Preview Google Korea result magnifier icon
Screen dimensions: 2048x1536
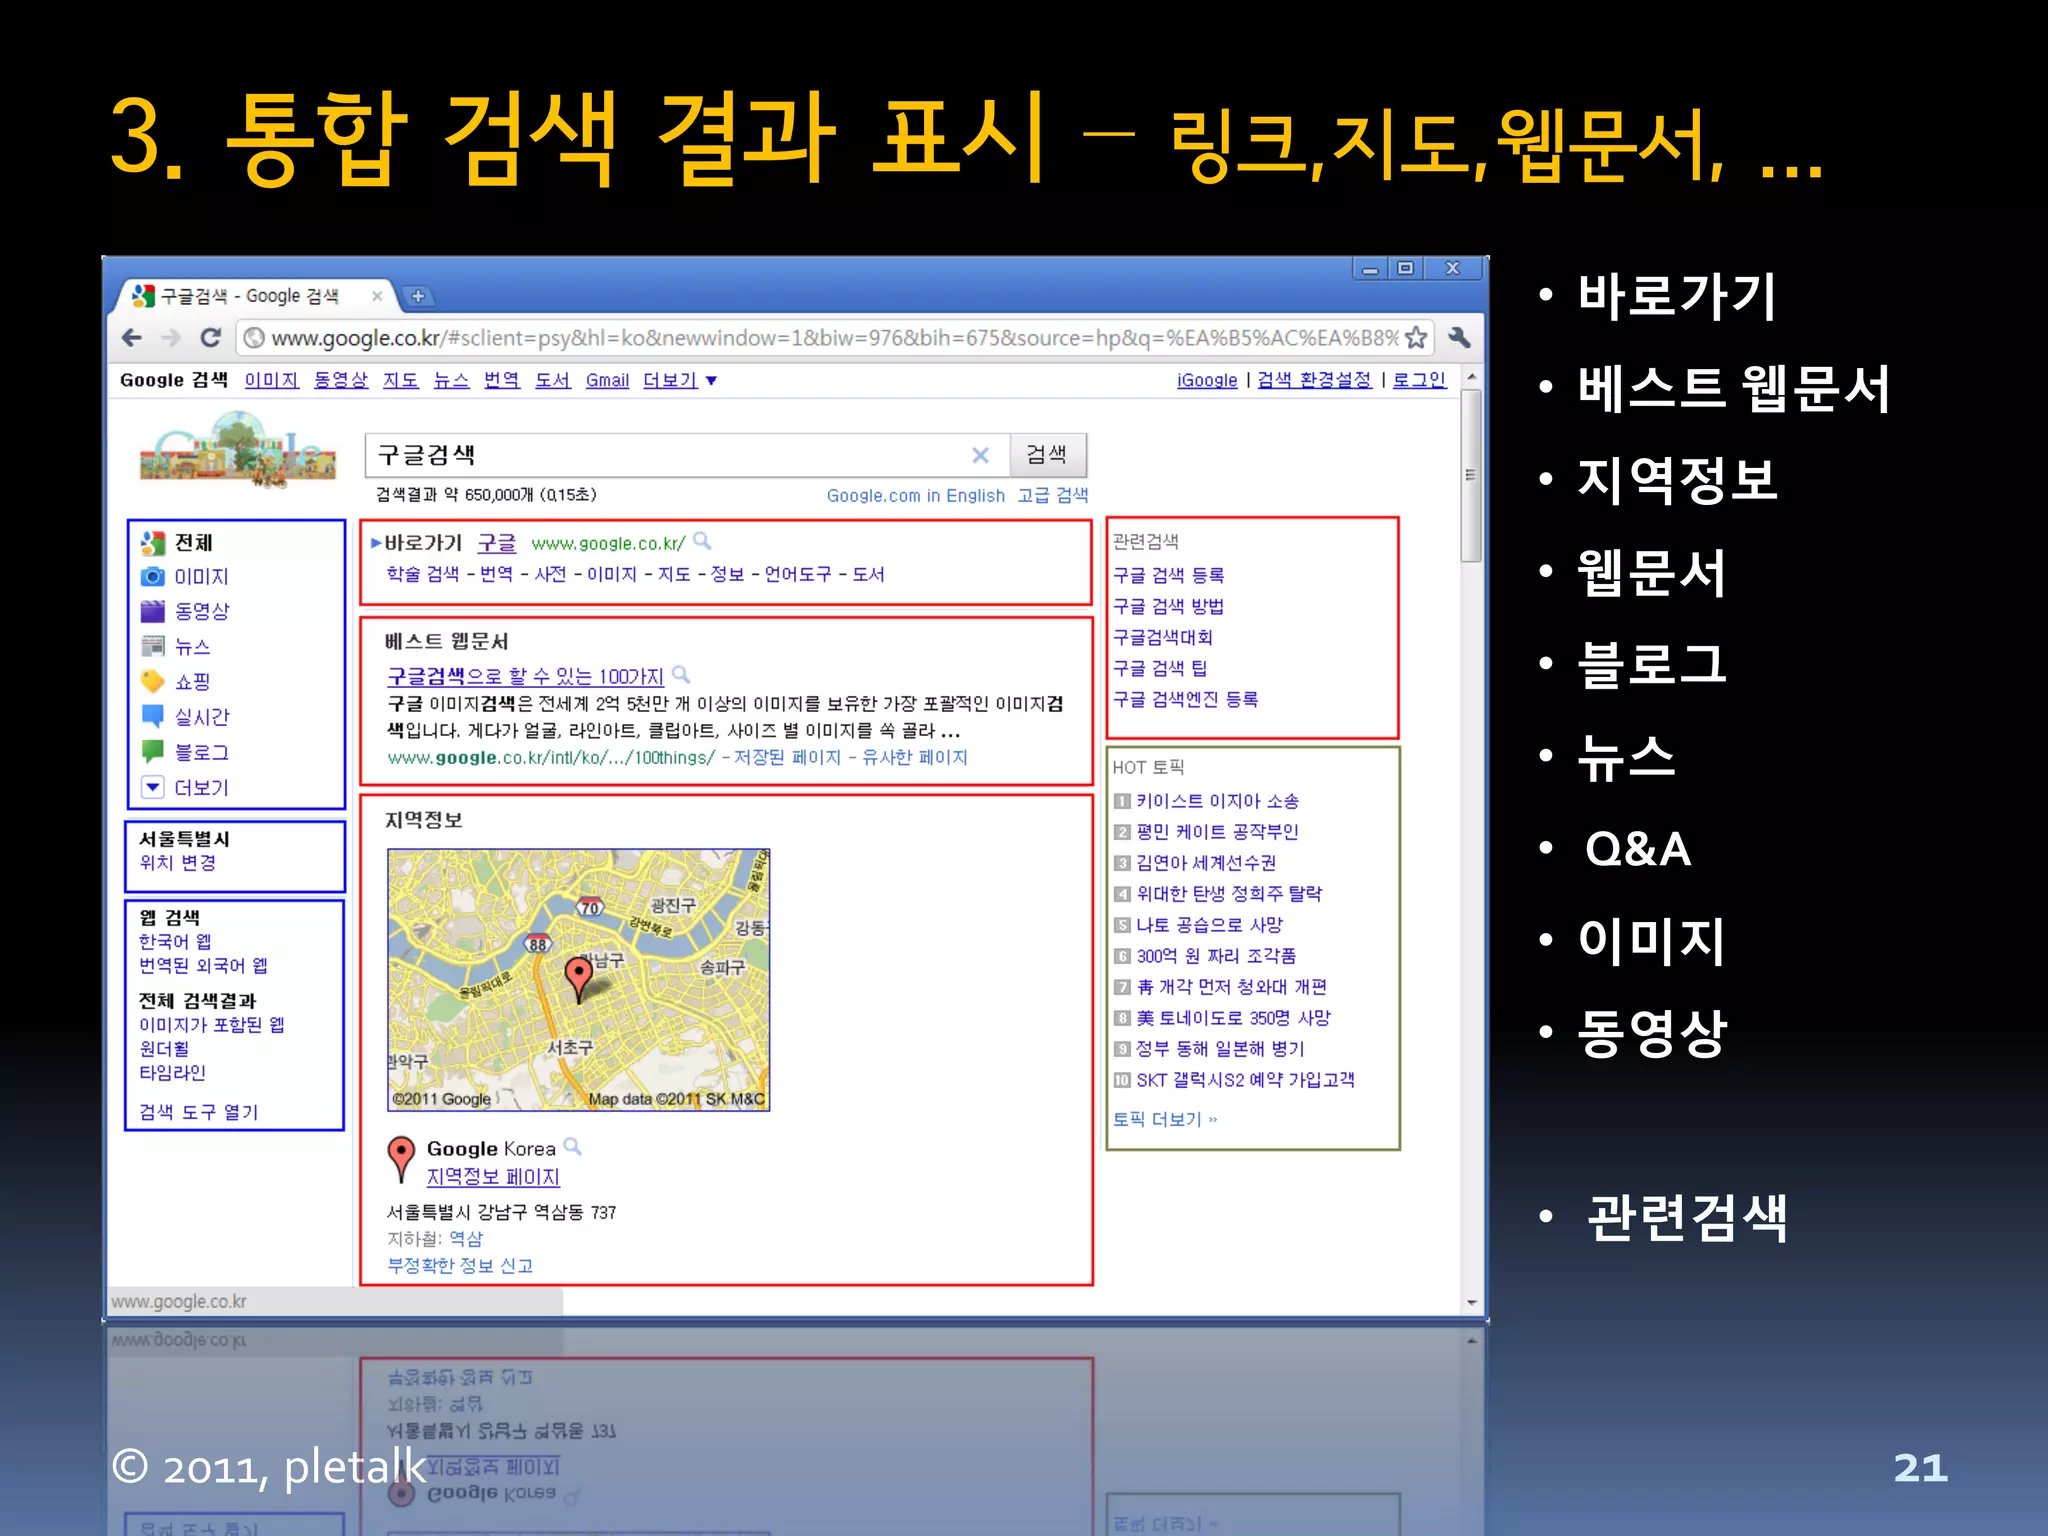tap(572, 1147)
